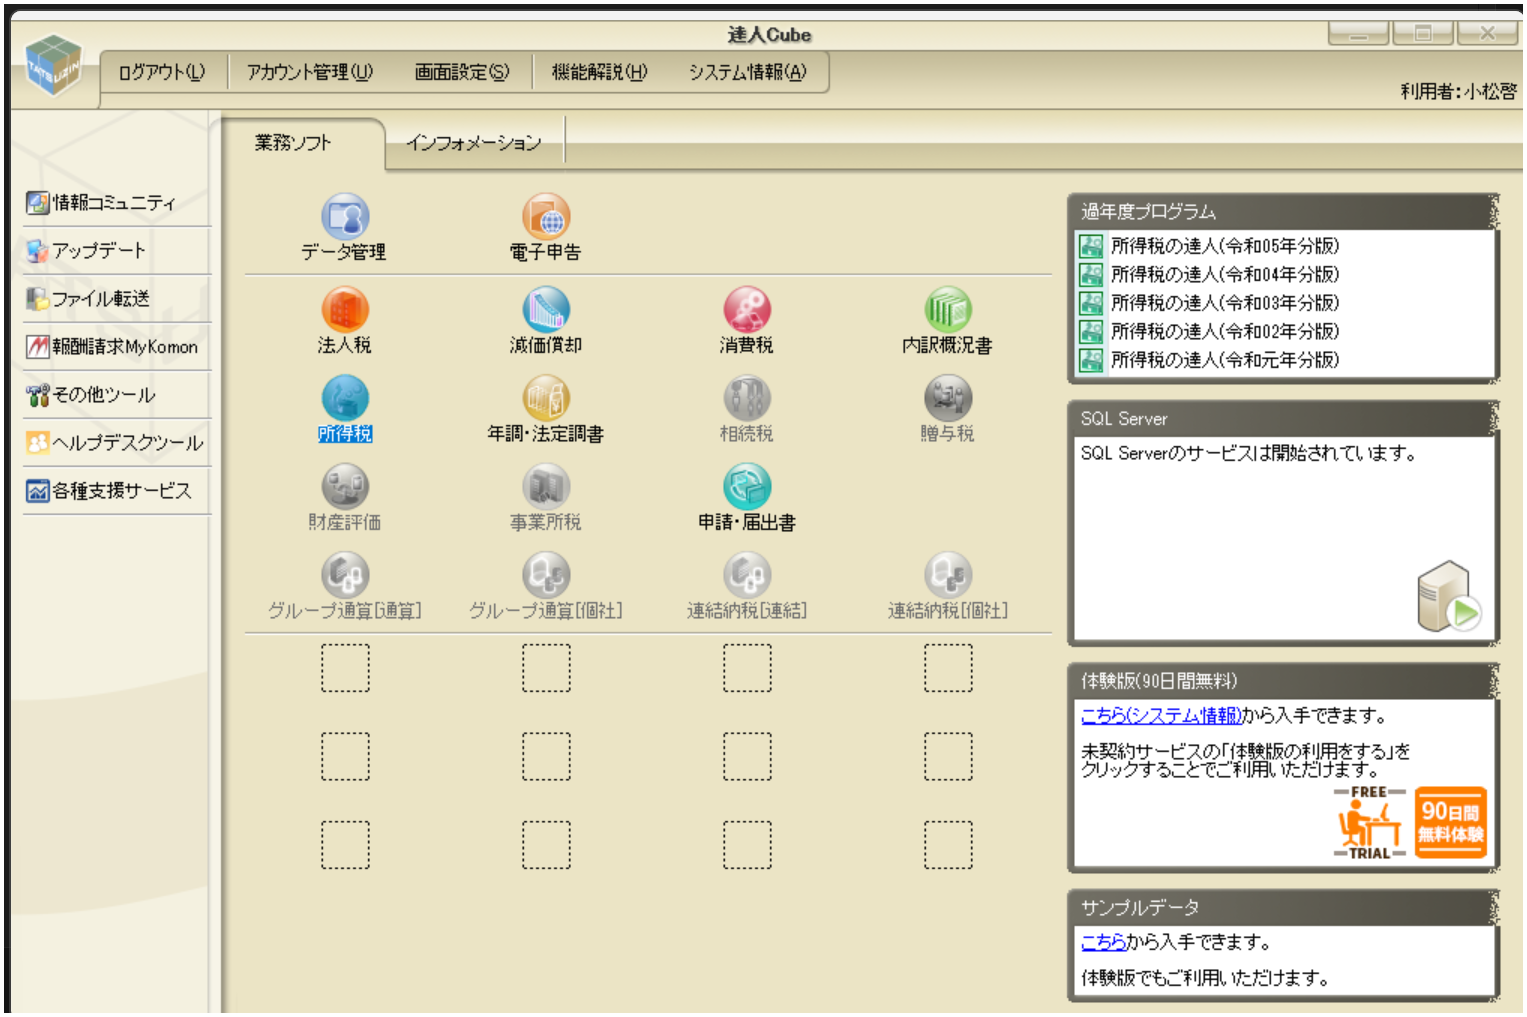Open the 消費税 consumption tax icon
Screen dimensions: 1527x1017
point(747,310)
